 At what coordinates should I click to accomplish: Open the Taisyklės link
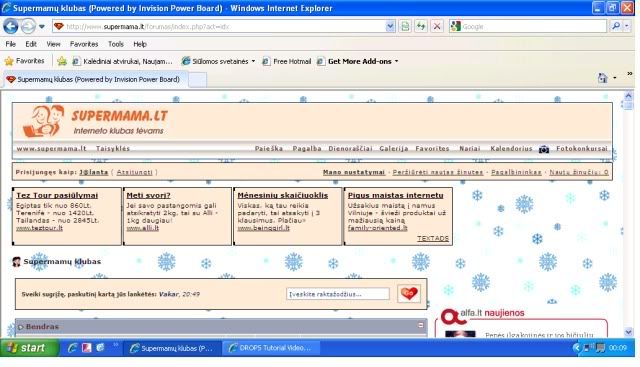click(x=113, y=149)
